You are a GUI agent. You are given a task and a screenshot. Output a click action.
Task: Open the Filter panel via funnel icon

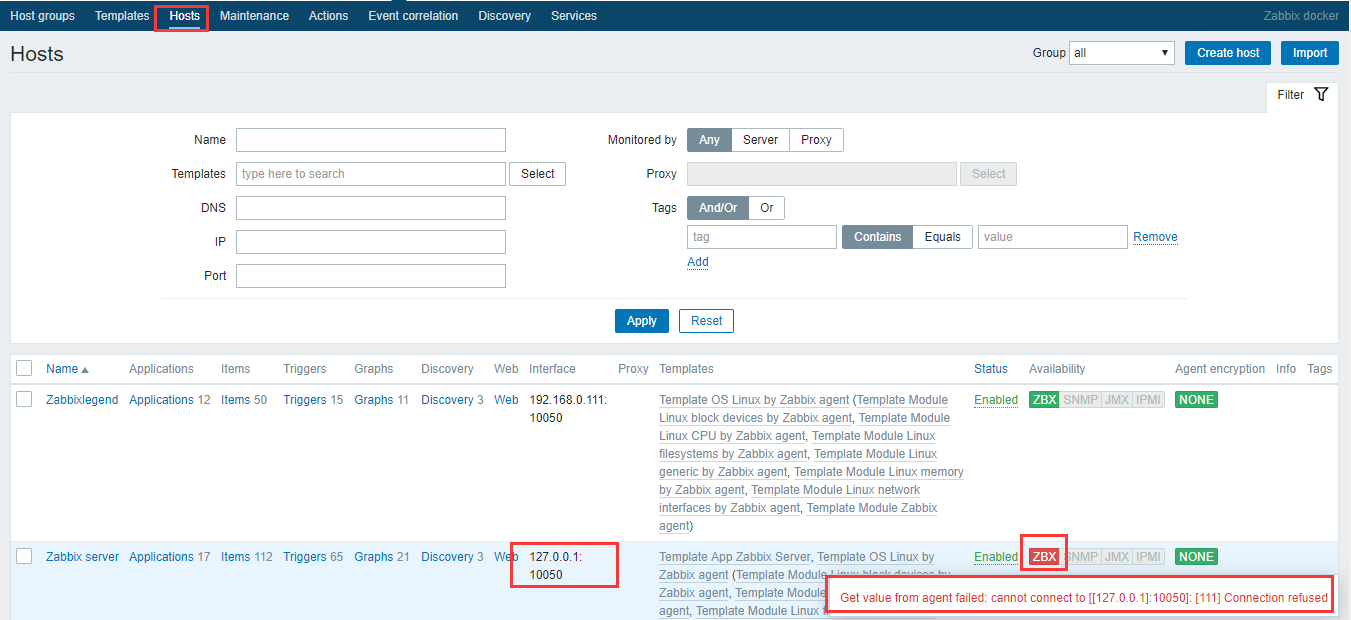[x=1322, y=94]
